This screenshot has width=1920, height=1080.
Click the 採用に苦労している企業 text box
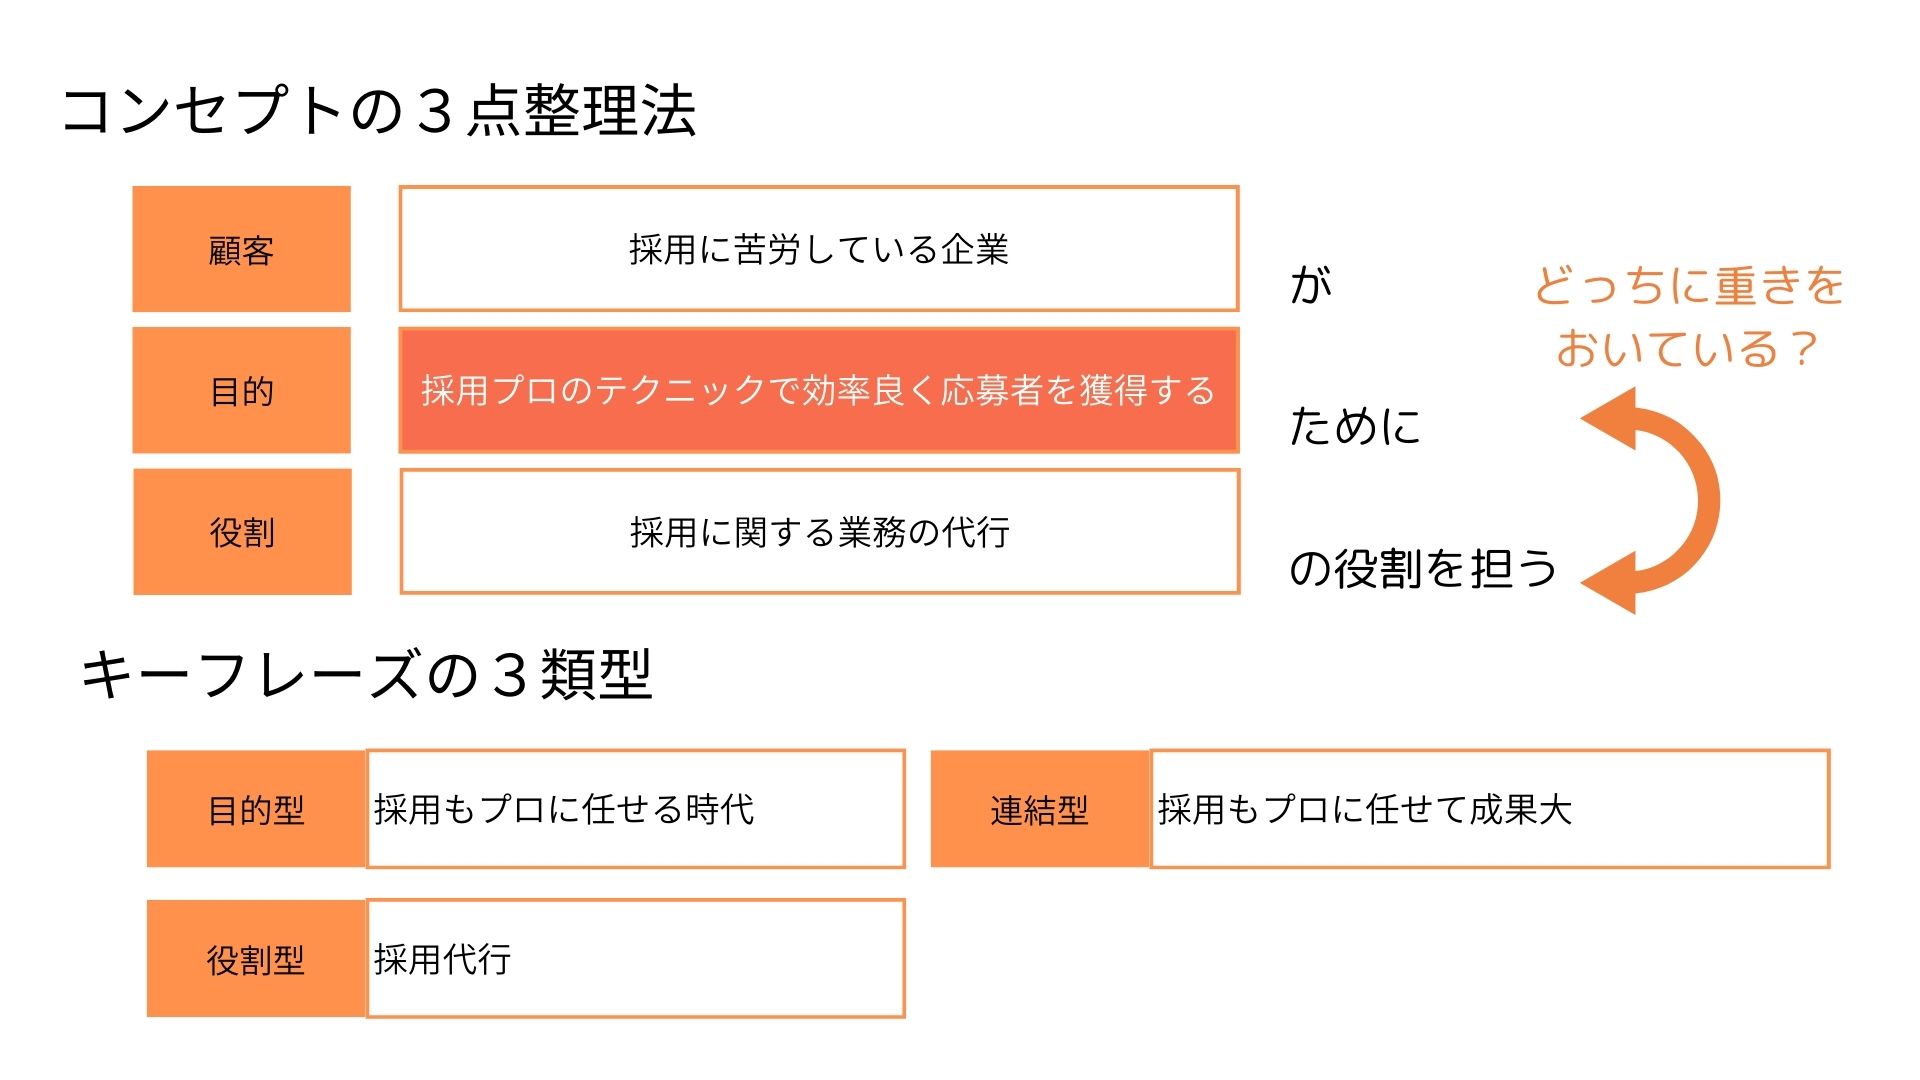pos(819,249)
